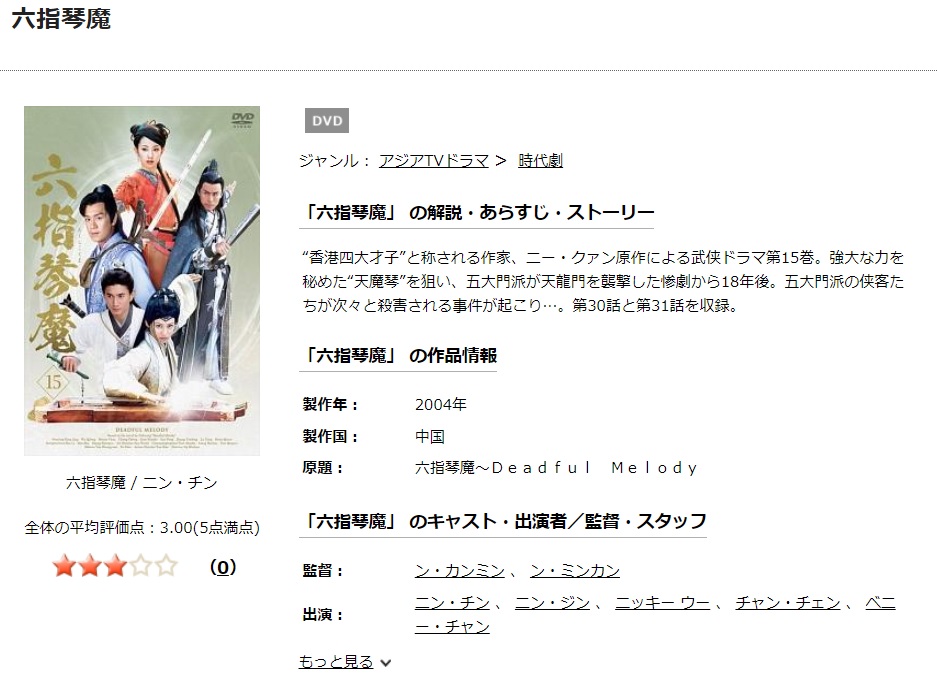Open director ン・カンミン's page
Image resolution: width=937 pixels, height=681 pixels.
(460, 571)
